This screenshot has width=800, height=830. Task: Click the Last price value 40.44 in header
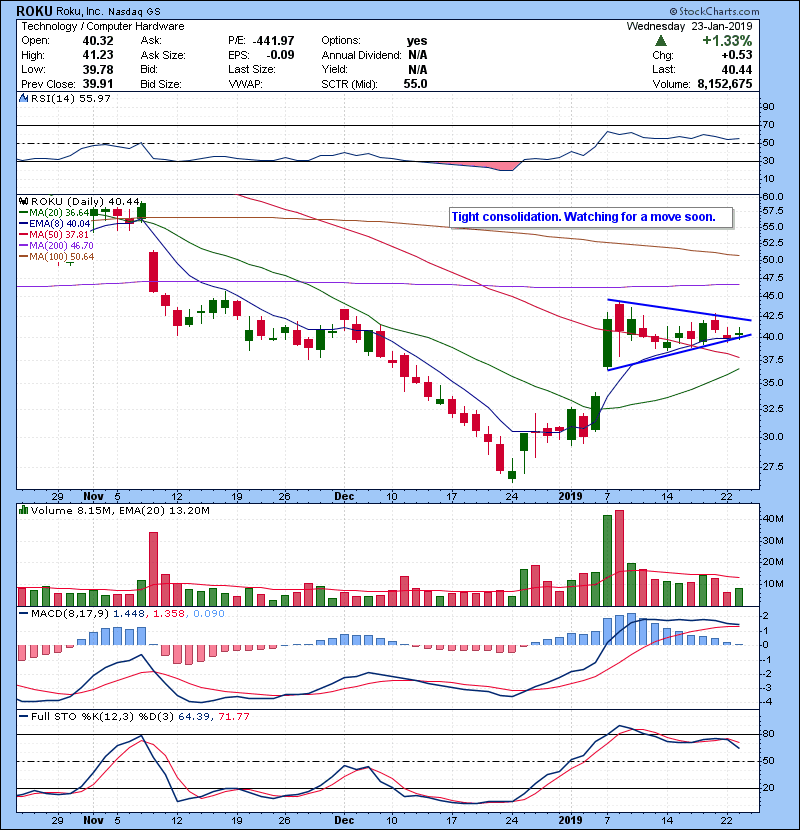[736, 69]
